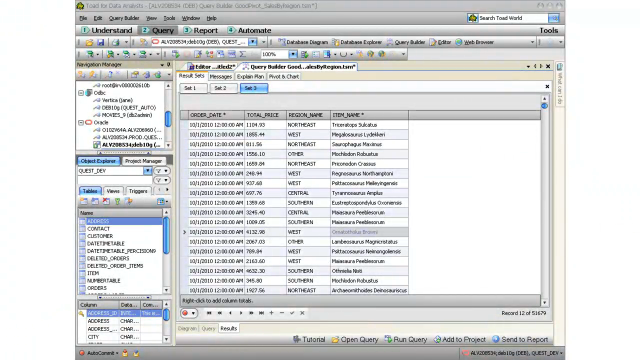Go to next record arrow
Viewport: 640px width, 360px height.
(x=241, y=313)
